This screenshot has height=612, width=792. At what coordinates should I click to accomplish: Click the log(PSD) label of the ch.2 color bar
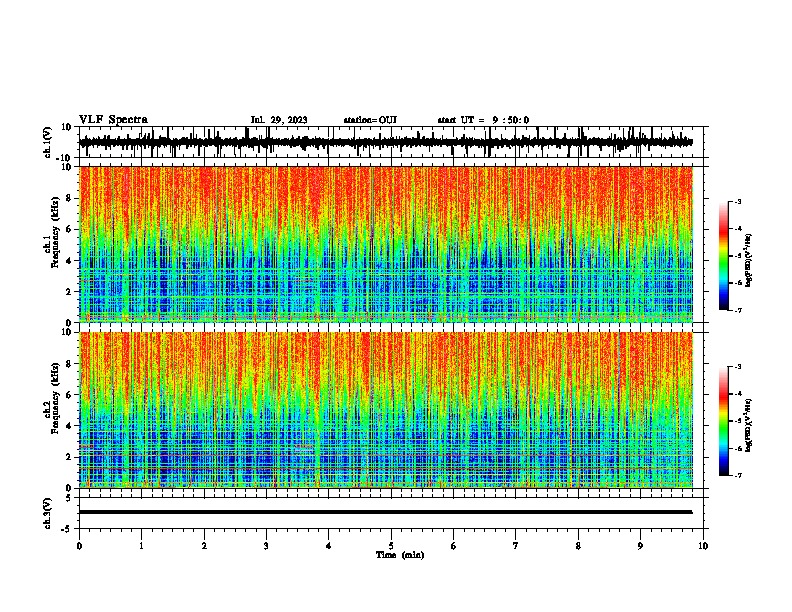(749, 425)
